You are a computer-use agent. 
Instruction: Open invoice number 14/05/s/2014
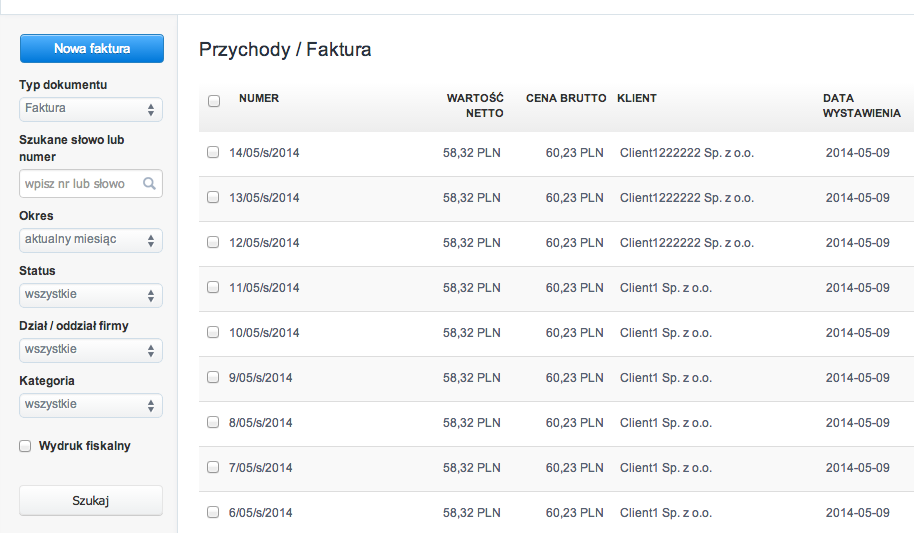(x=264, y=153)
